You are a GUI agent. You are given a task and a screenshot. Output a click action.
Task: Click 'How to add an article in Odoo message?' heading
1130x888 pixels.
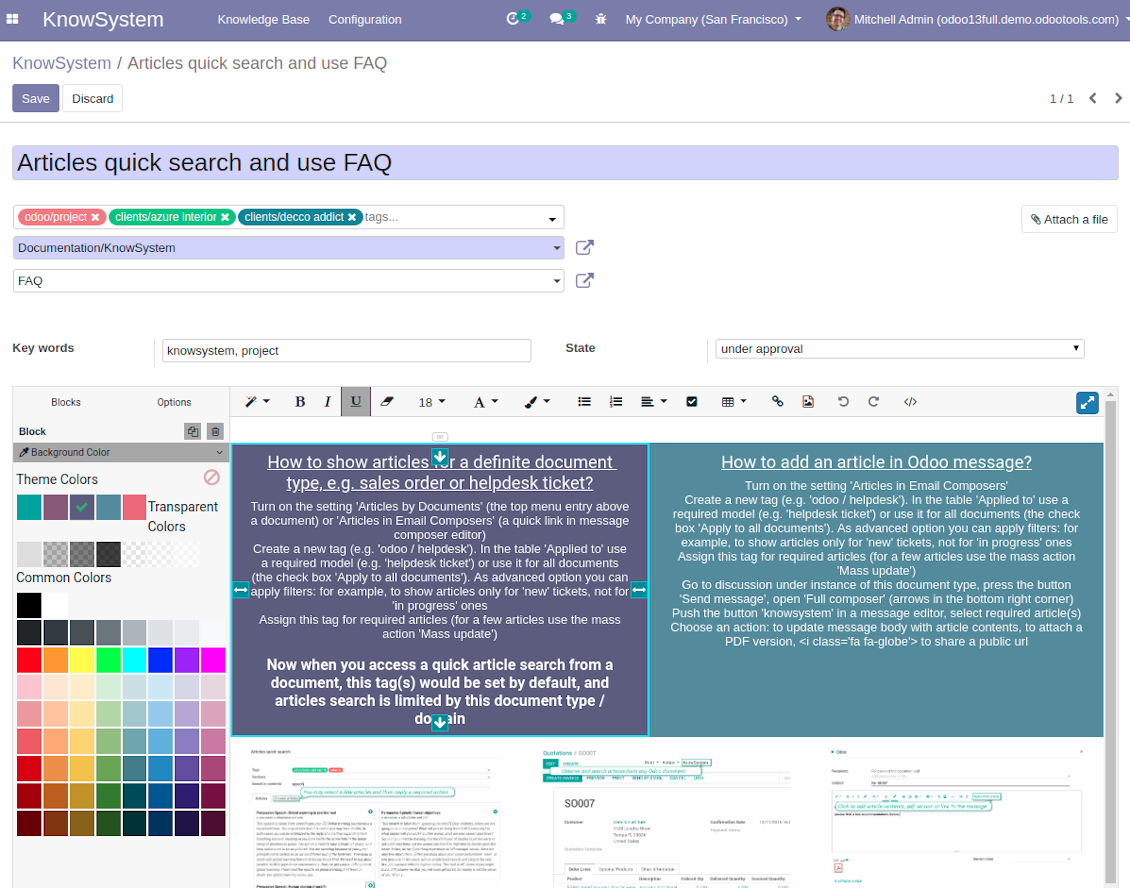pyautogui.click(x=876, y=462)
